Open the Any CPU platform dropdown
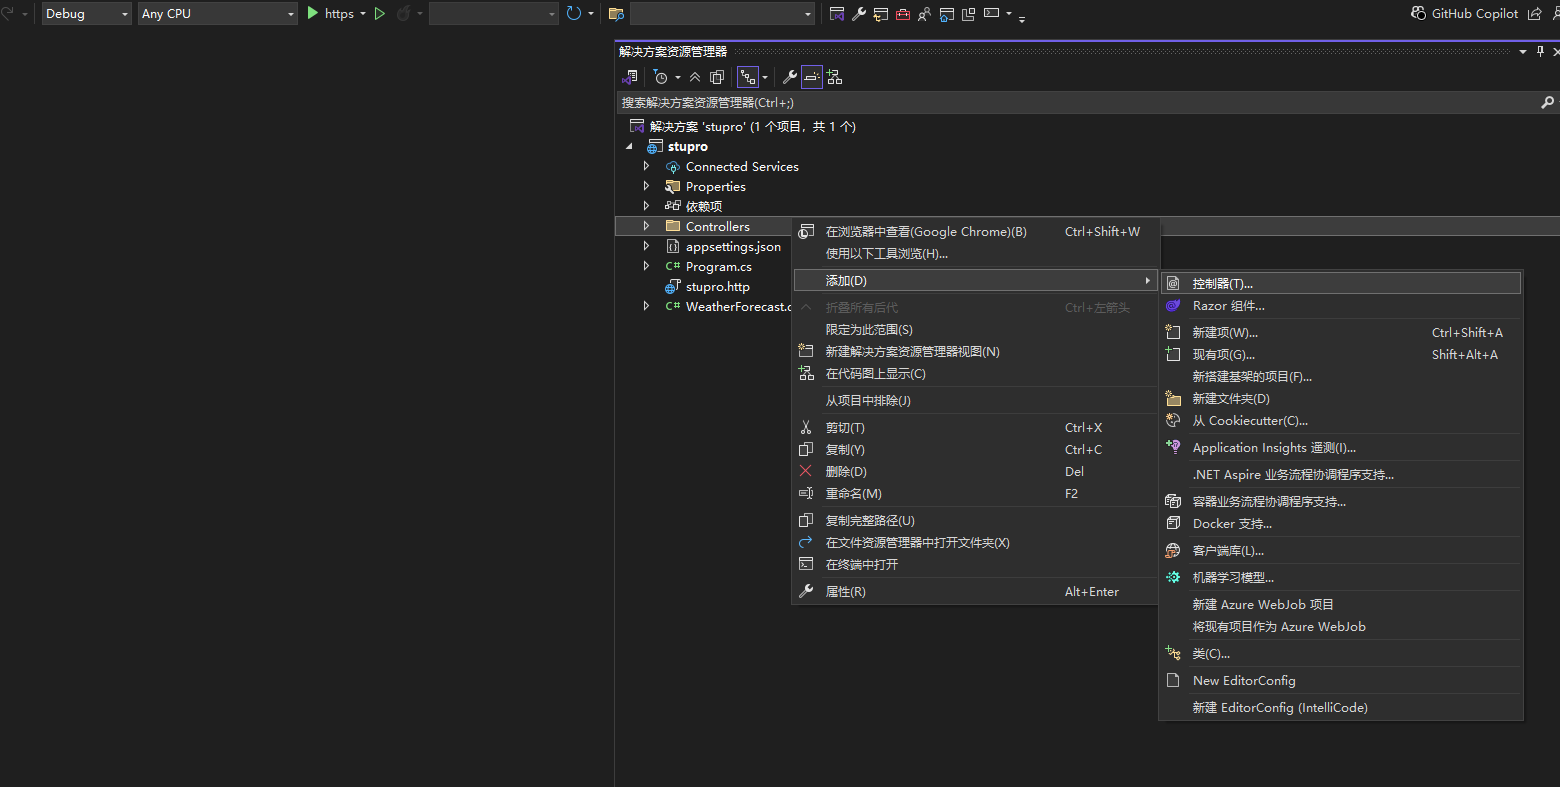Image resolution: width=1560 pixels, height=787 pixels. pos(218,13)
